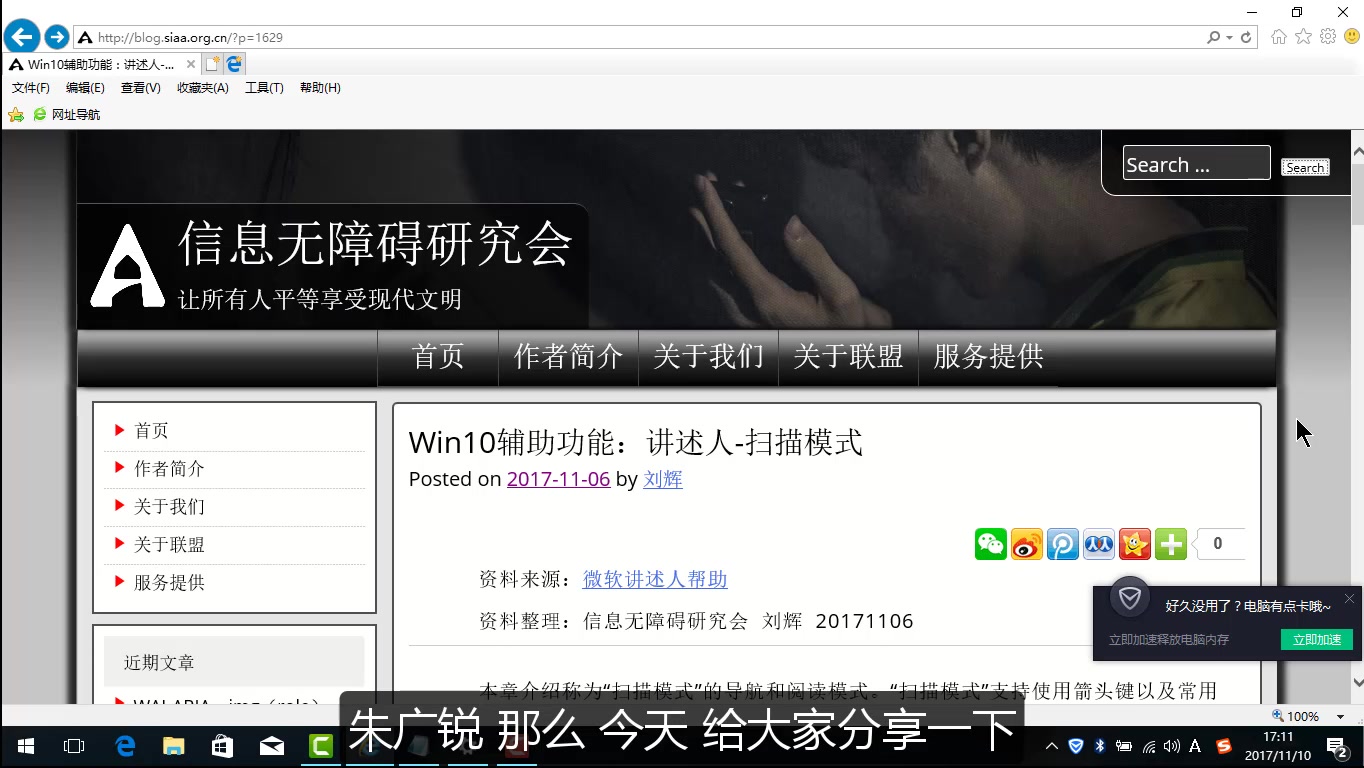The height and width of the screenshot is (768, 1364).
Task: Open 关于我们 in the sidebar menu
Action: [169, 507]
